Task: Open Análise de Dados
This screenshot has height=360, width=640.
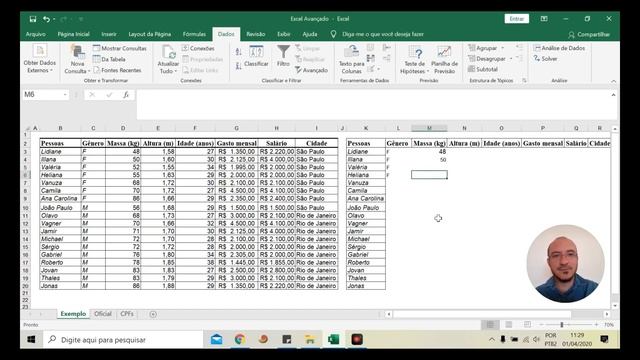Action: click(x=559, y=48)
